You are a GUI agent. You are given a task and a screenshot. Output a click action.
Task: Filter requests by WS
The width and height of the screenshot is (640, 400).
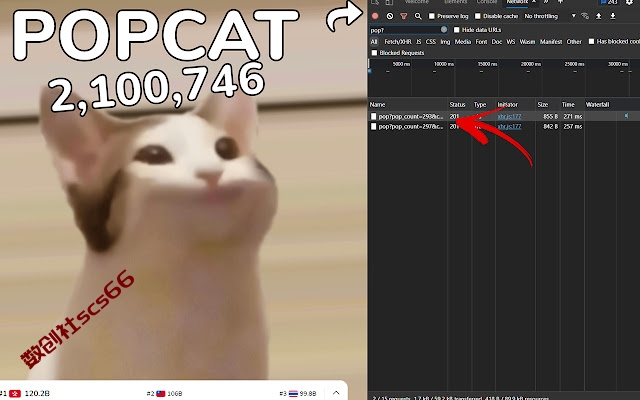[511, 42]
